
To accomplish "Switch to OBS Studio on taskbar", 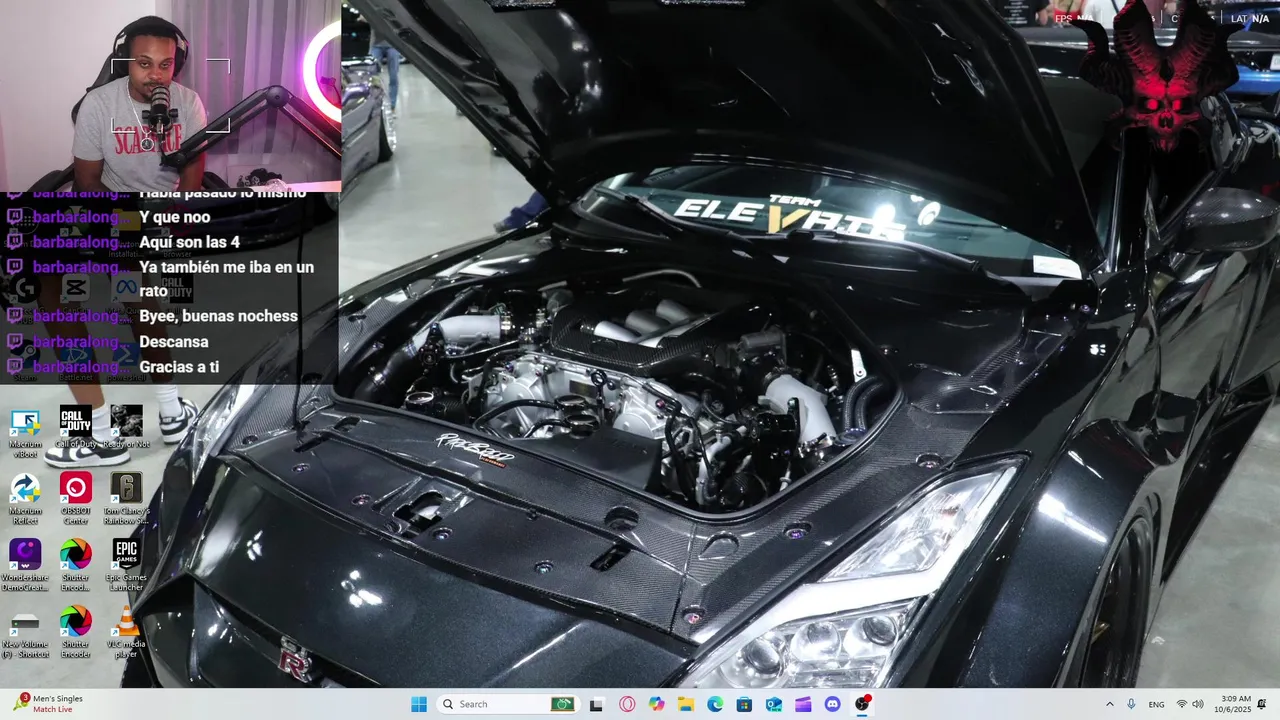I will tap(862, 704).
